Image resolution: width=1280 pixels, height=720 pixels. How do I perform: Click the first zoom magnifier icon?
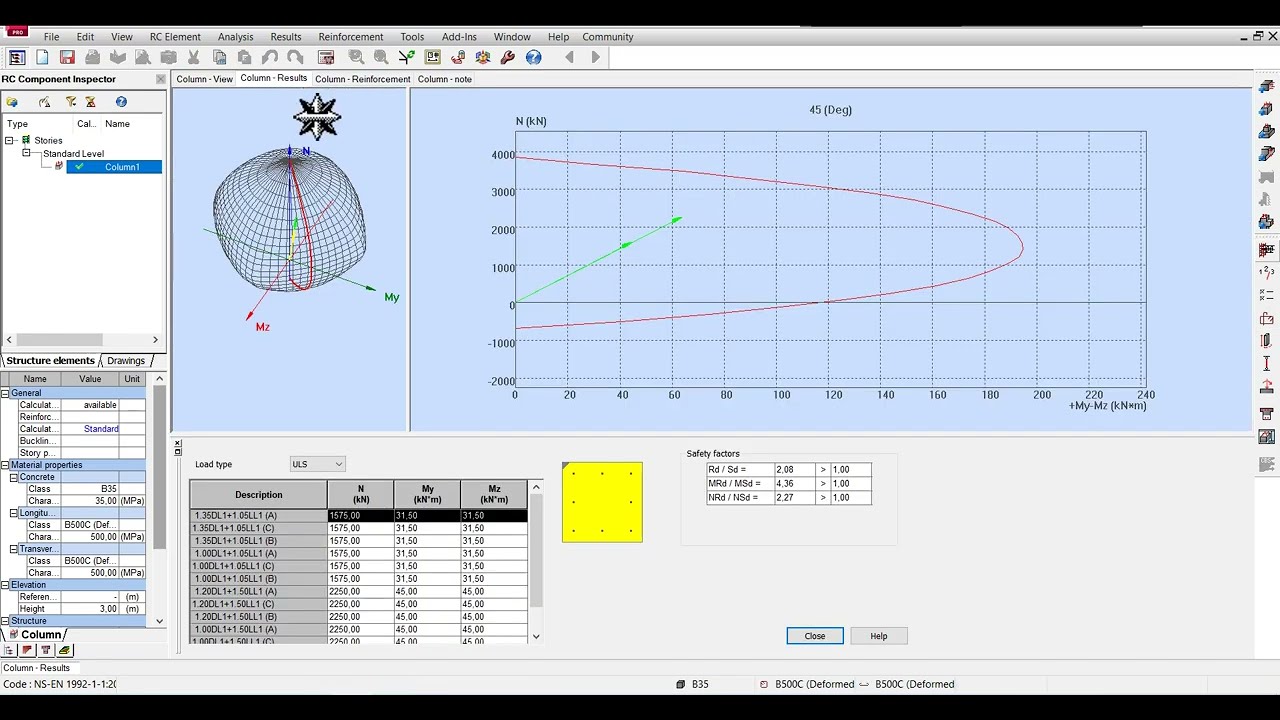pyautogui.click(x=356, y=58)
